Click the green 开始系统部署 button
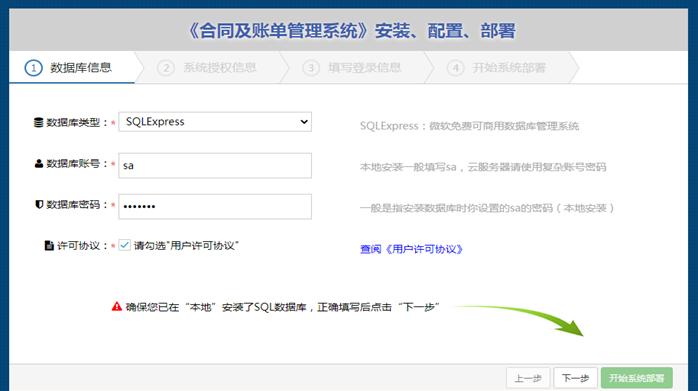The width and height of the screenshot is (698, 391). [637, 378]
